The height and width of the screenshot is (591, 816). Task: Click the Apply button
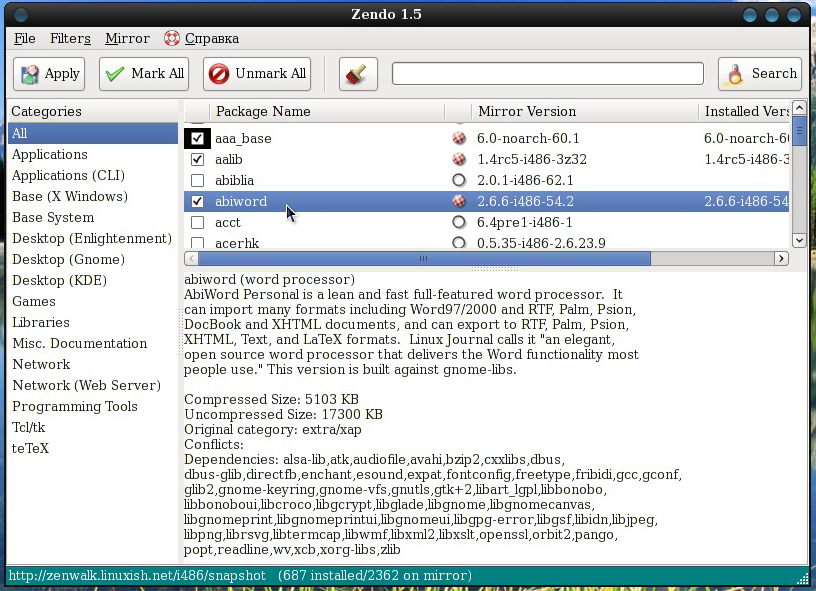[49, 74]
